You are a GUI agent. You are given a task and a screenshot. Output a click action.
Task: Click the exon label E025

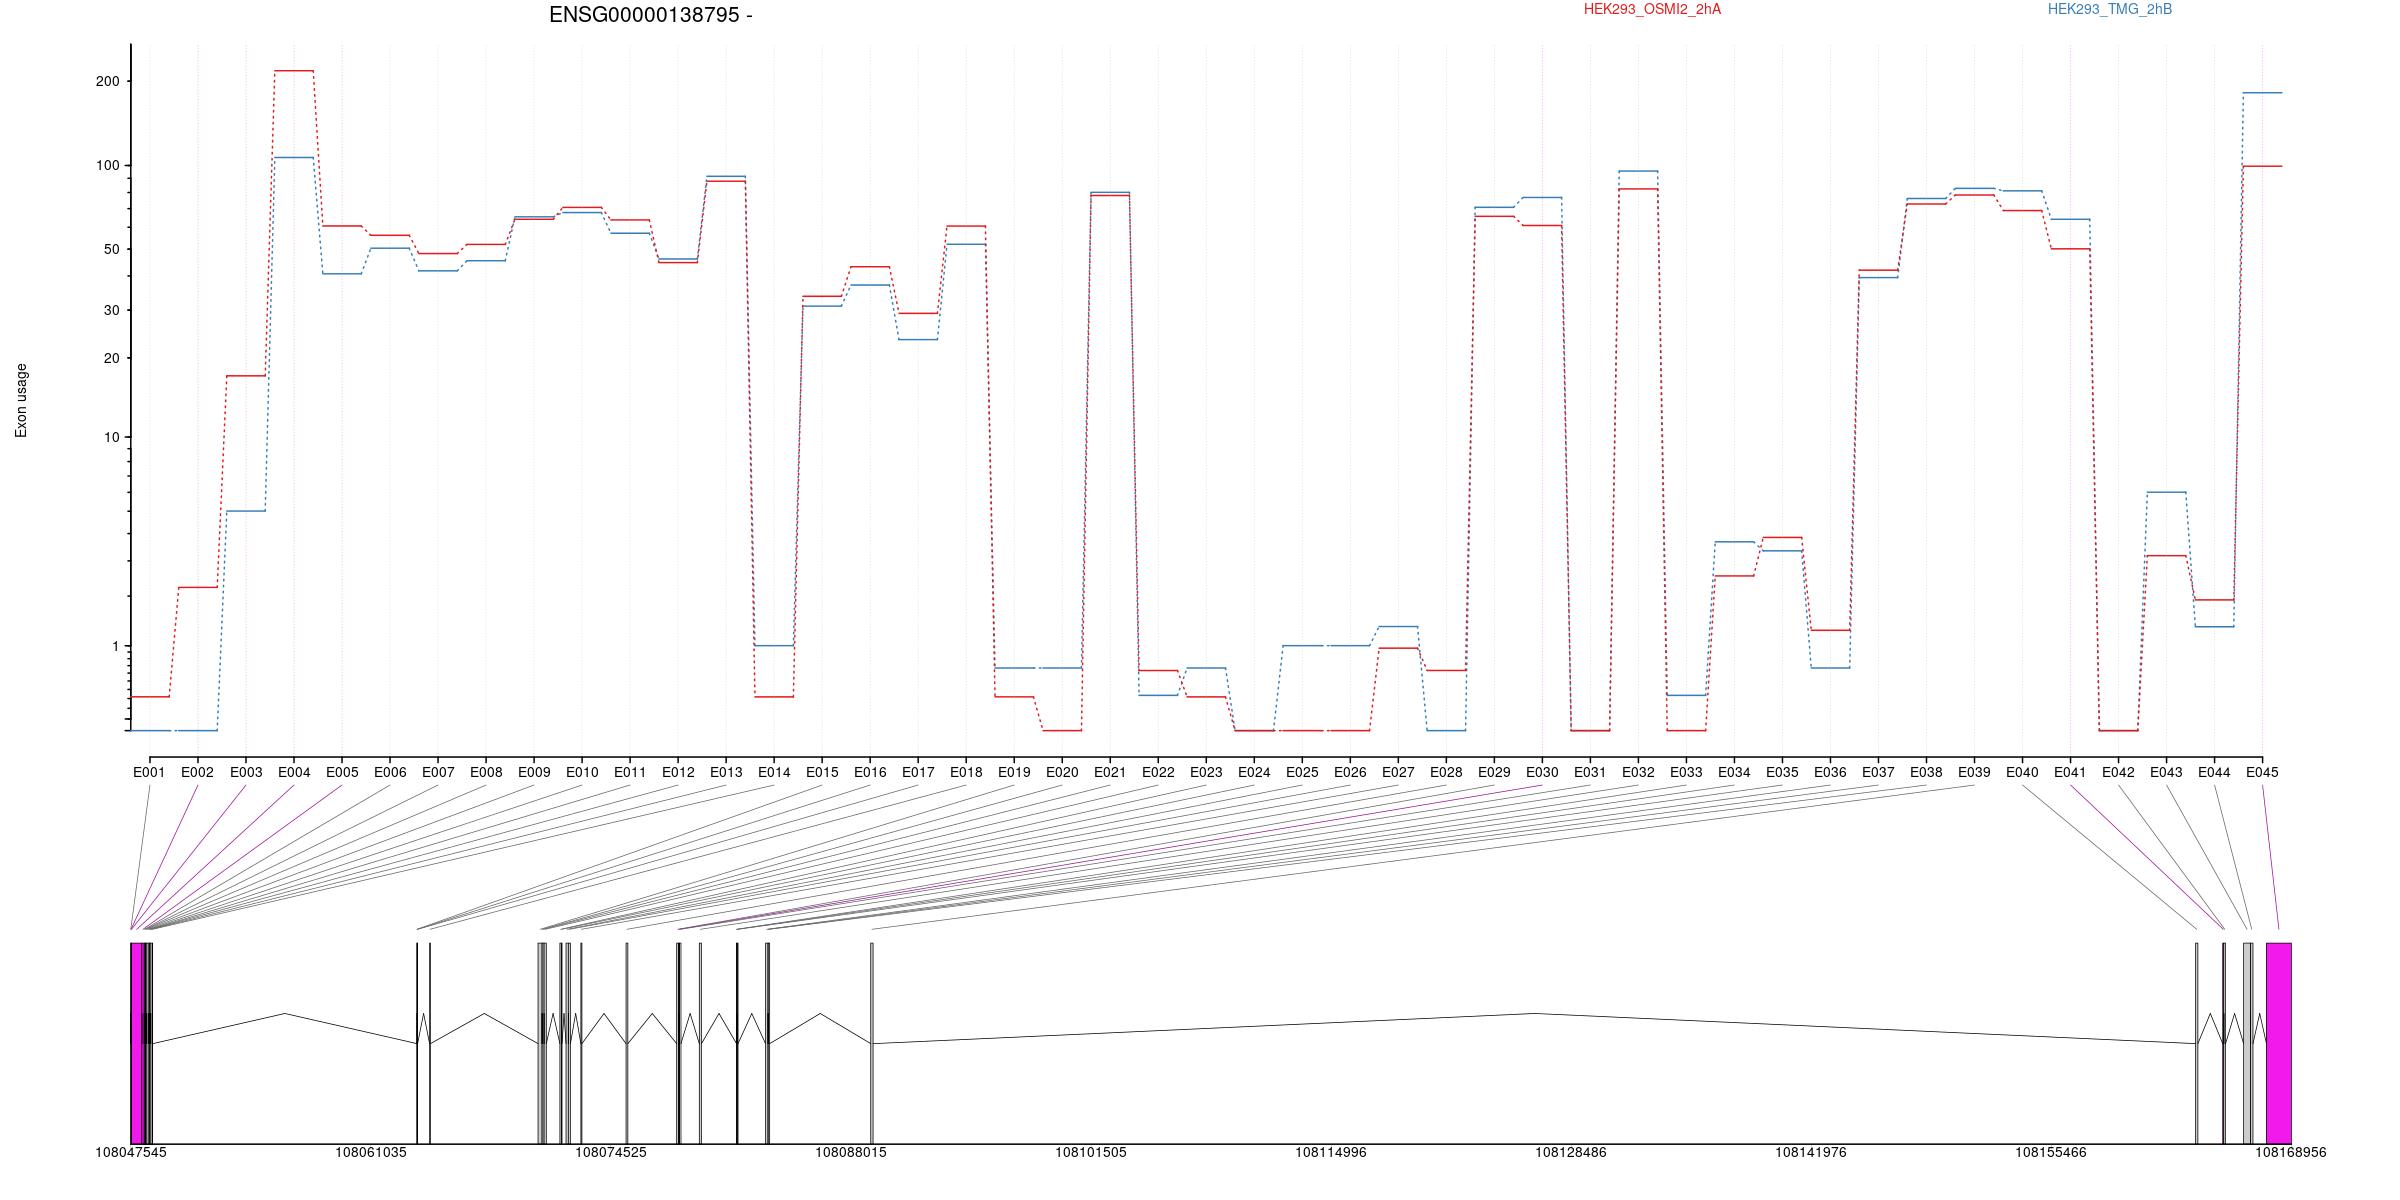pyautogui.click(x=1302, y=772)
